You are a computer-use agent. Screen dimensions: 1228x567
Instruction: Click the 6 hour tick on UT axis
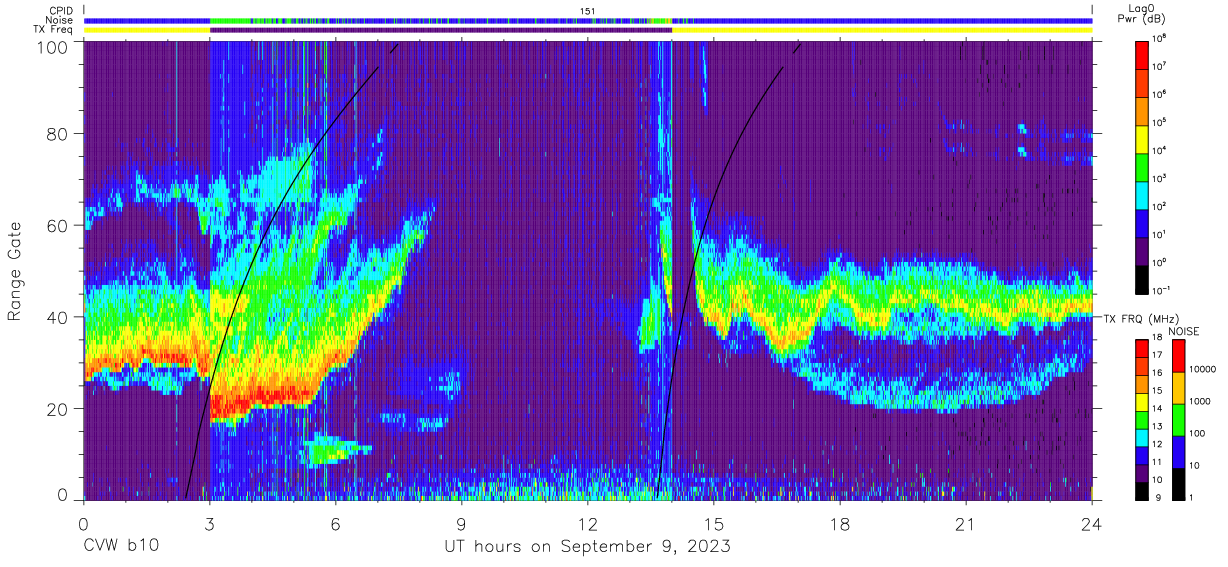[x=335, y=523]
